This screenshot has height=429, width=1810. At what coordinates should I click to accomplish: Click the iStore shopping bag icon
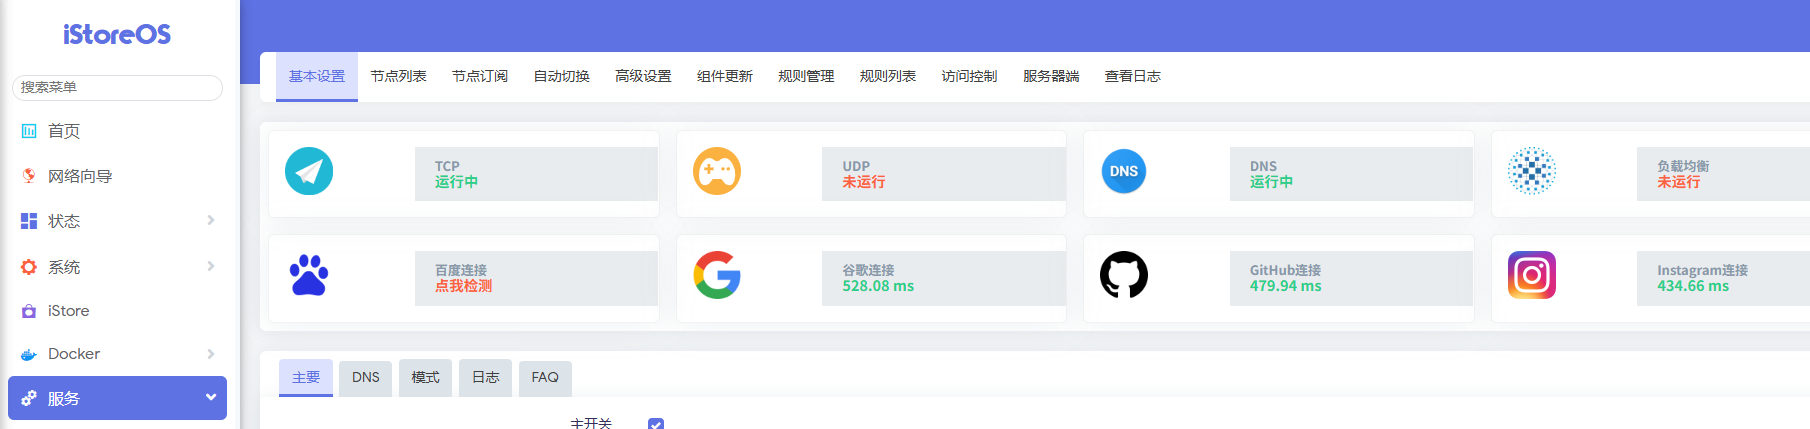[x=29, y=311]
